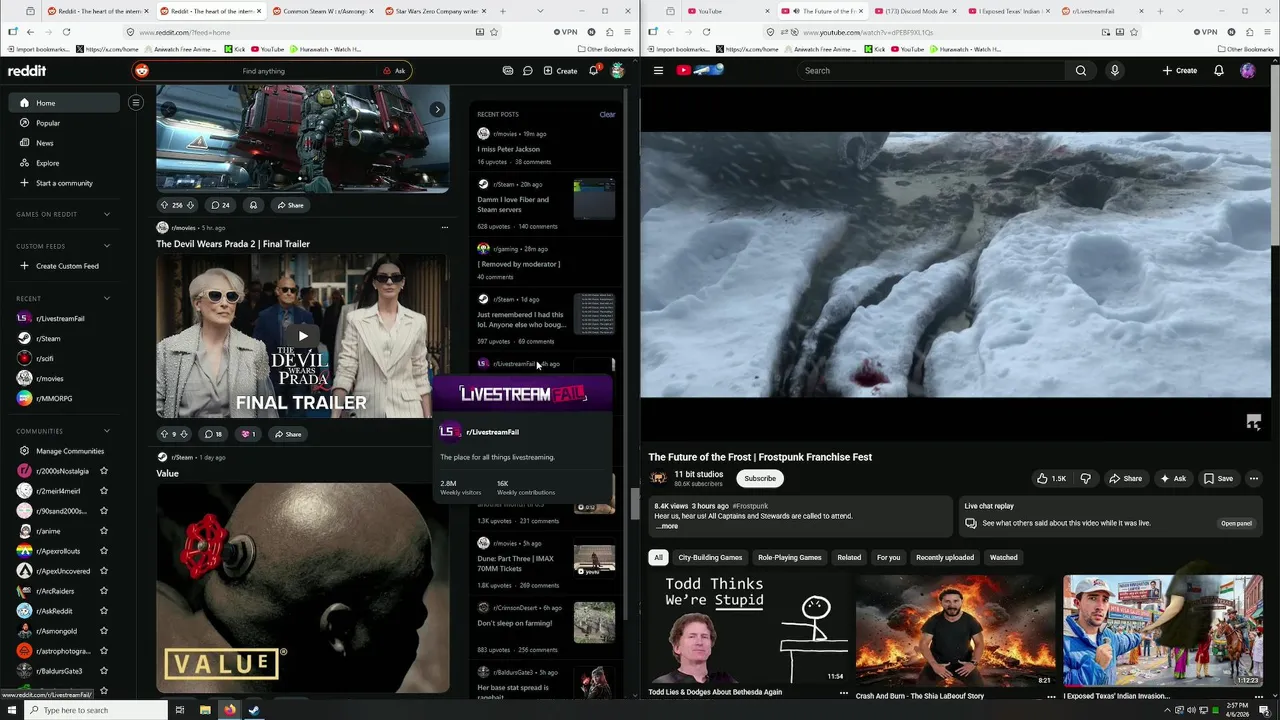The width and height of the screenshot is (1280, 720).
Task: Select Recently uploaded filter chip
Action: tap(945, 558)
